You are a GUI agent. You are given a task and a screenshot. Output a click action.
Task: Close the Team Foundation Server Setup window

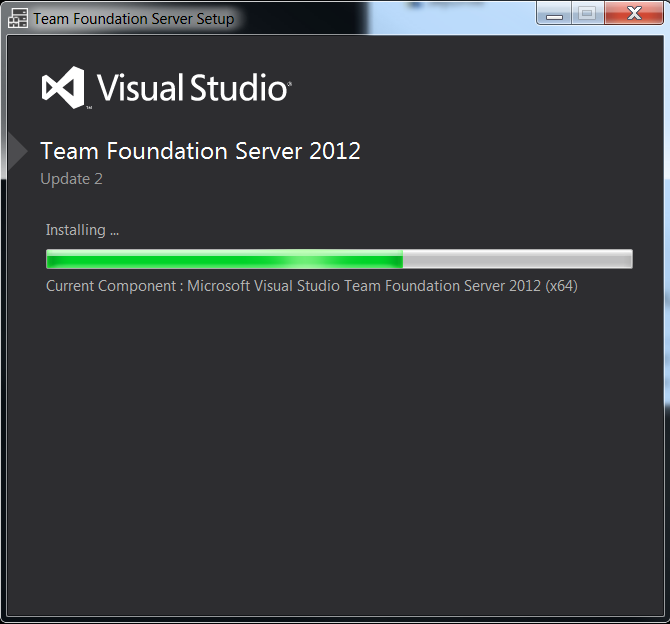634,13
